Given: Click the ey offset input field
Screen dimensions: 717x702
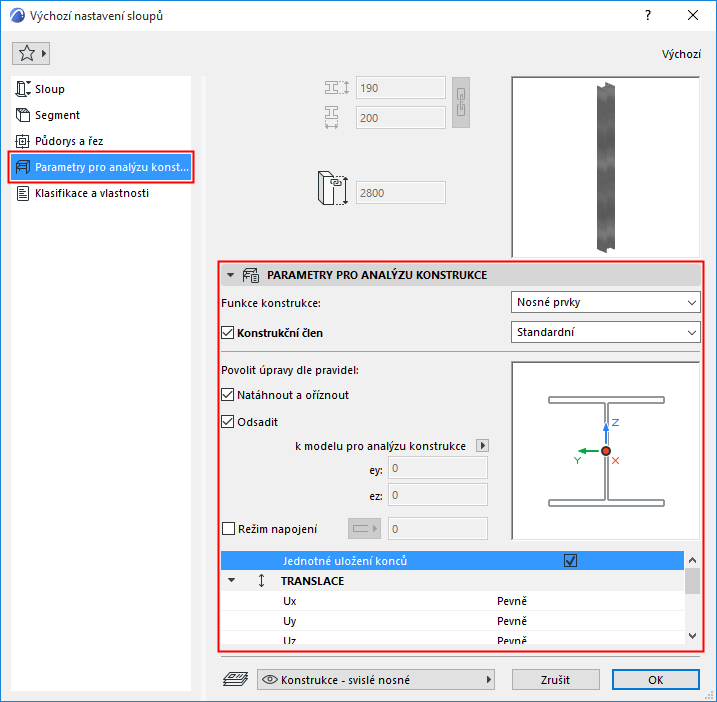Looking at the screenshot, I should pyautogui.click(x=438, y=468).
